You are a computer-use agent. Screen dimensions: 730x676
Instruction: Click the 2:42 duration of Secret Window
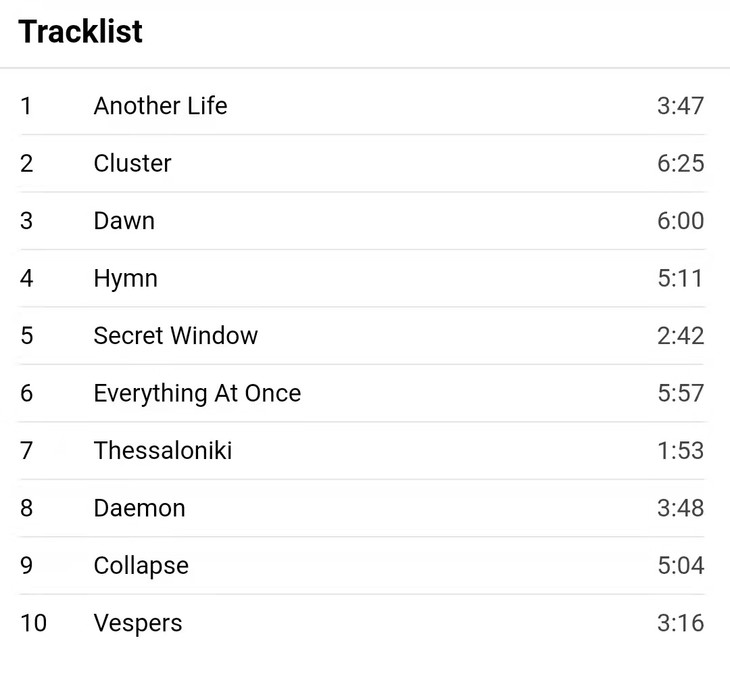[x=680, y=336]
